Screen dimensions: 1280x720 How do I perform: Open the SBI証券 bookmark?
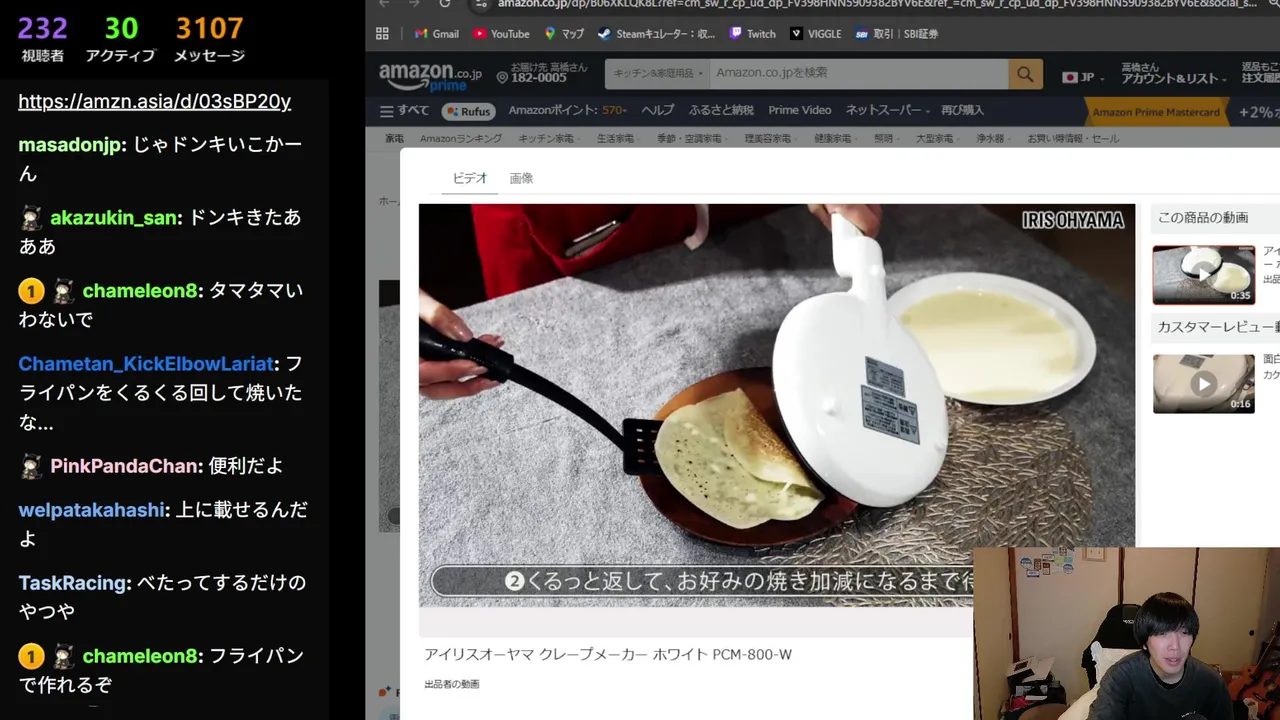coord(897,34)
